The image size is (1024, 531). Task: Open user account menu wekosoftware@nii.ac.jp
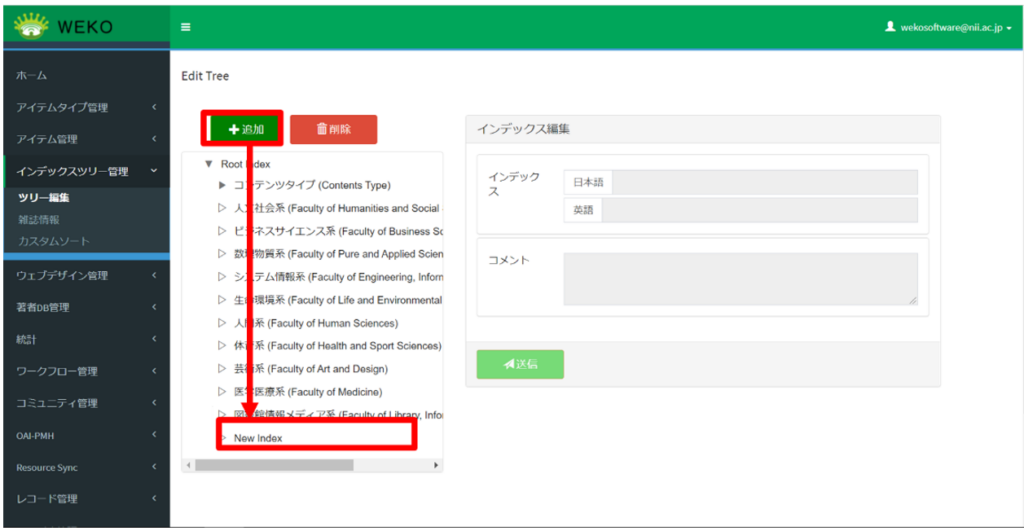click(948, 27)
